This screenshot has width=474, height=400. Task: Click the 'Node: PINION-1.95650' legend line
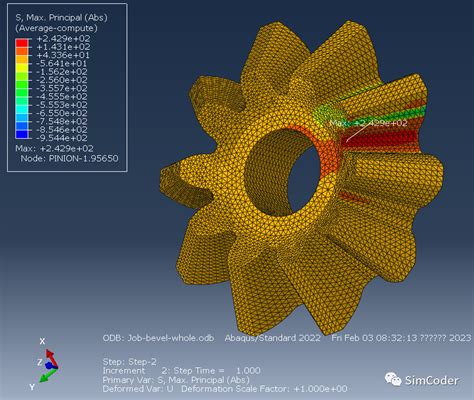tap(69, 159)
